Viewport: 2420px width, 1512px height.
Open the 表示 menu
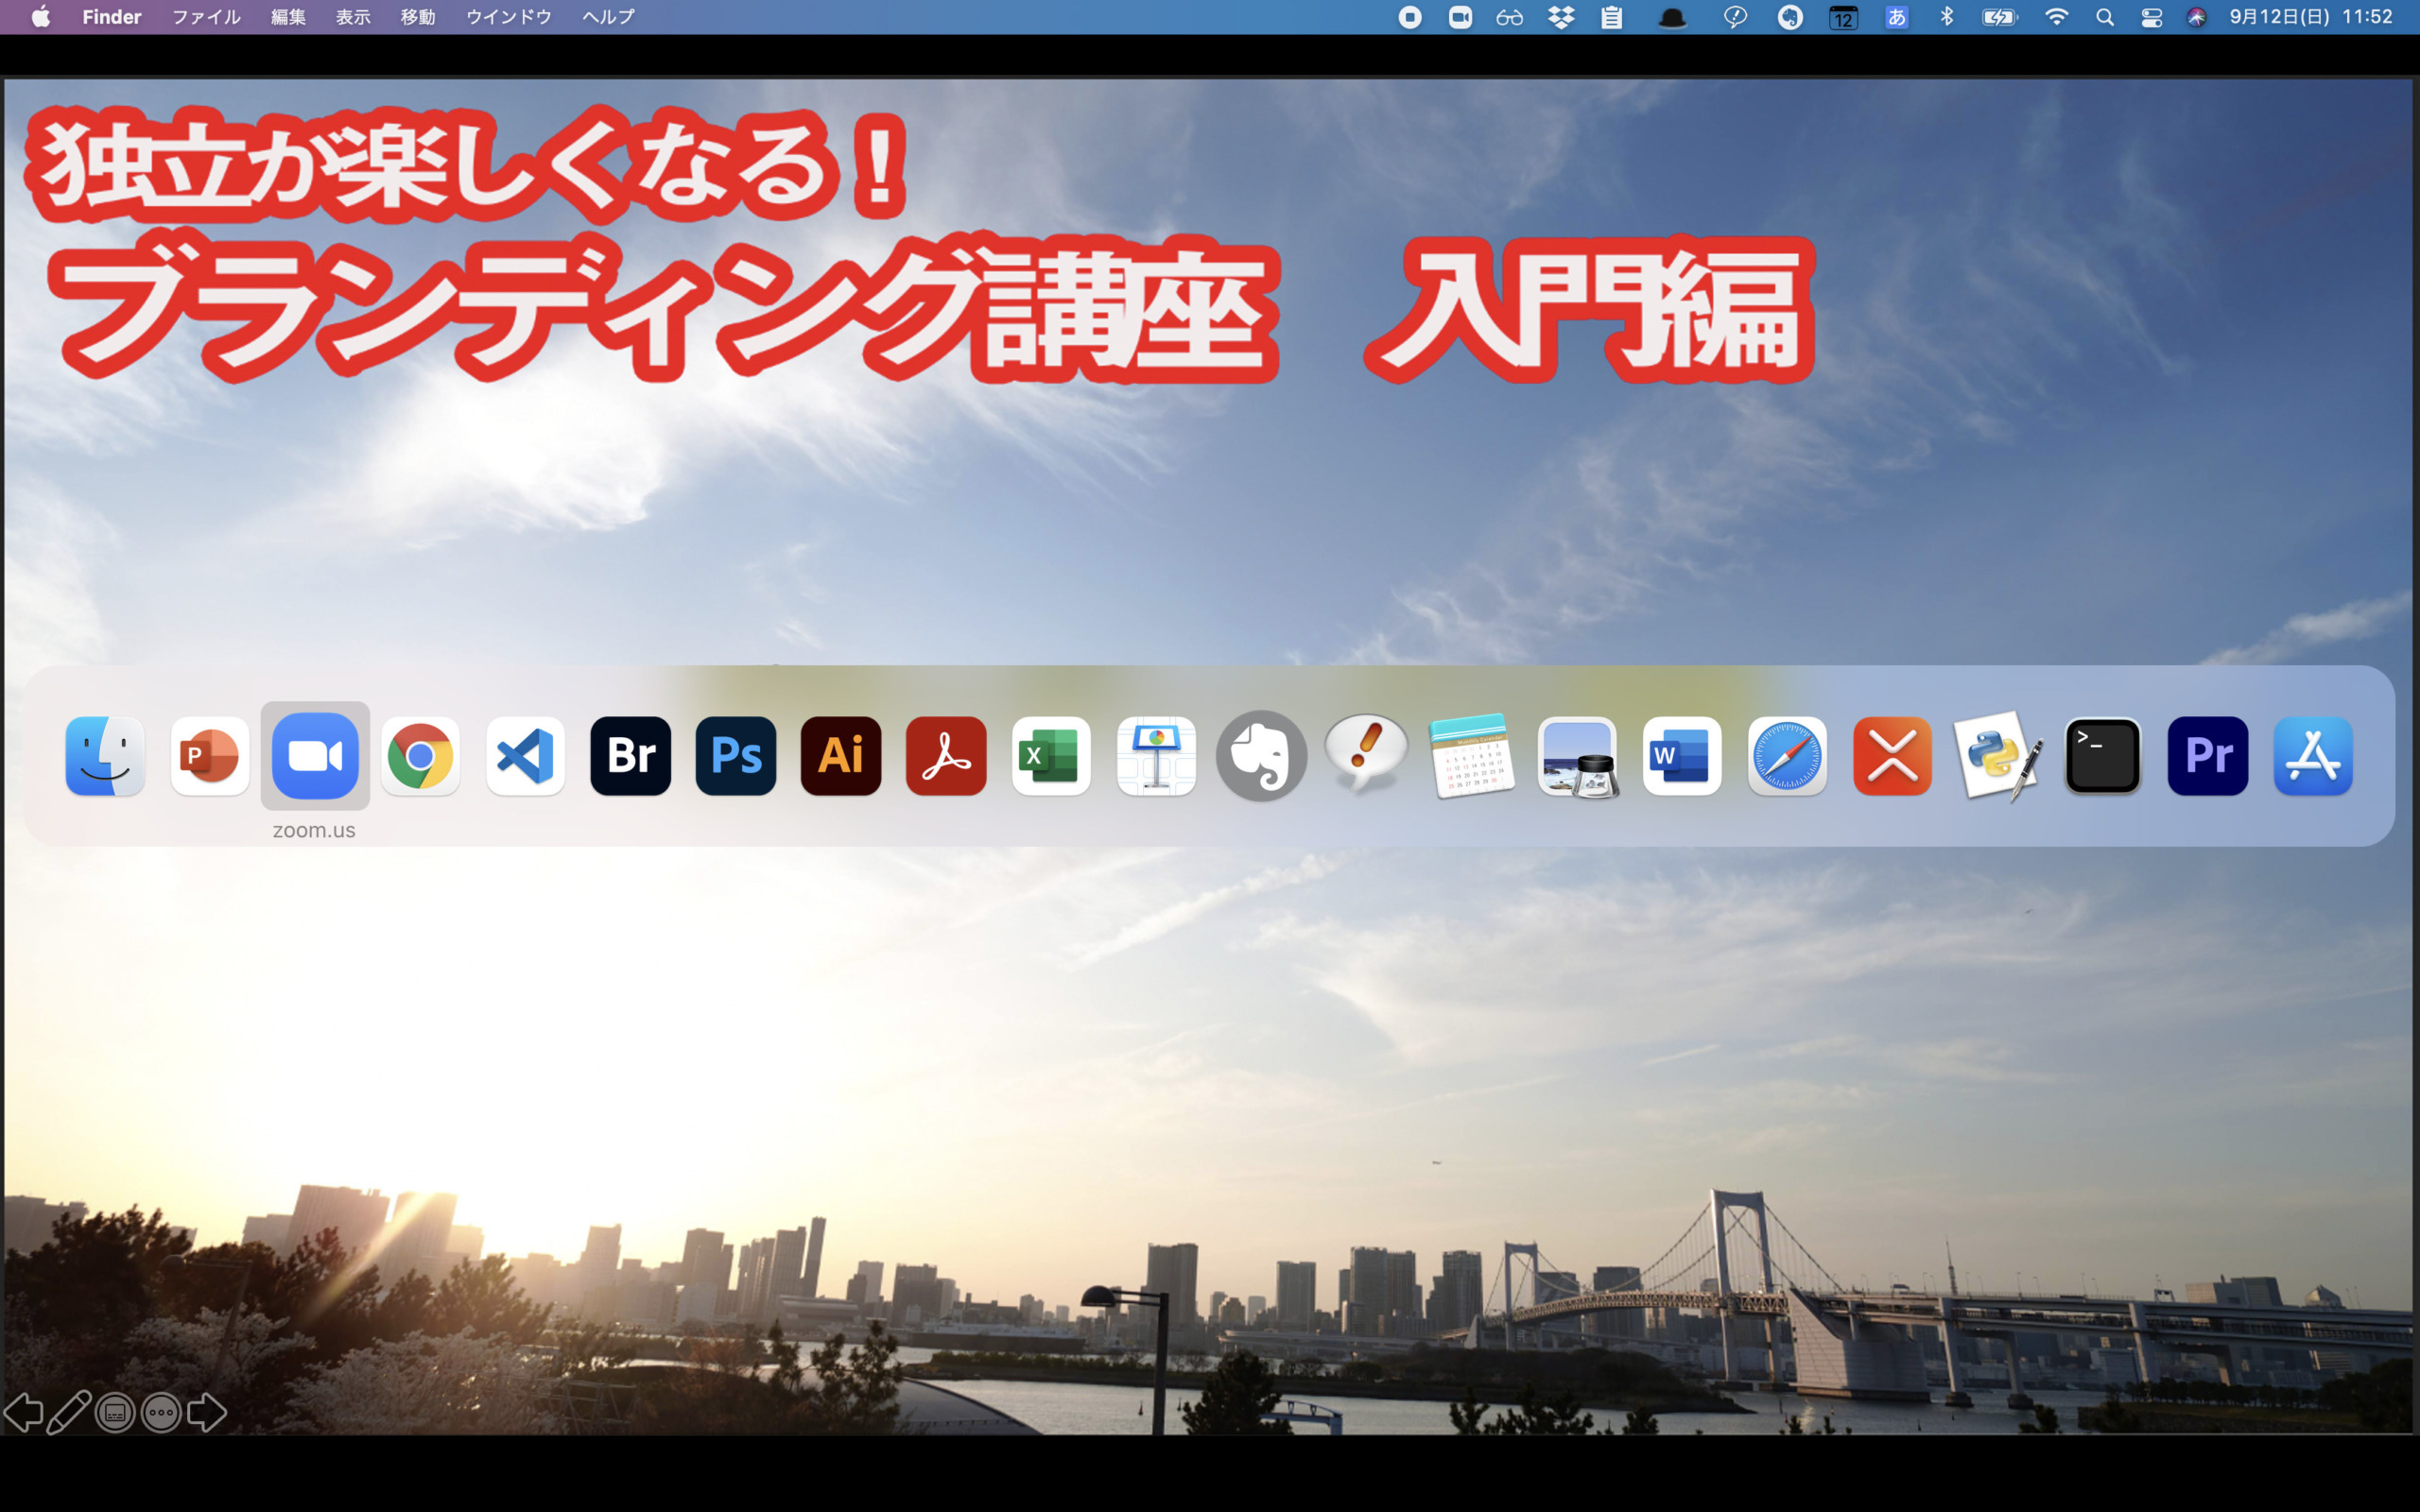[353, 17]
